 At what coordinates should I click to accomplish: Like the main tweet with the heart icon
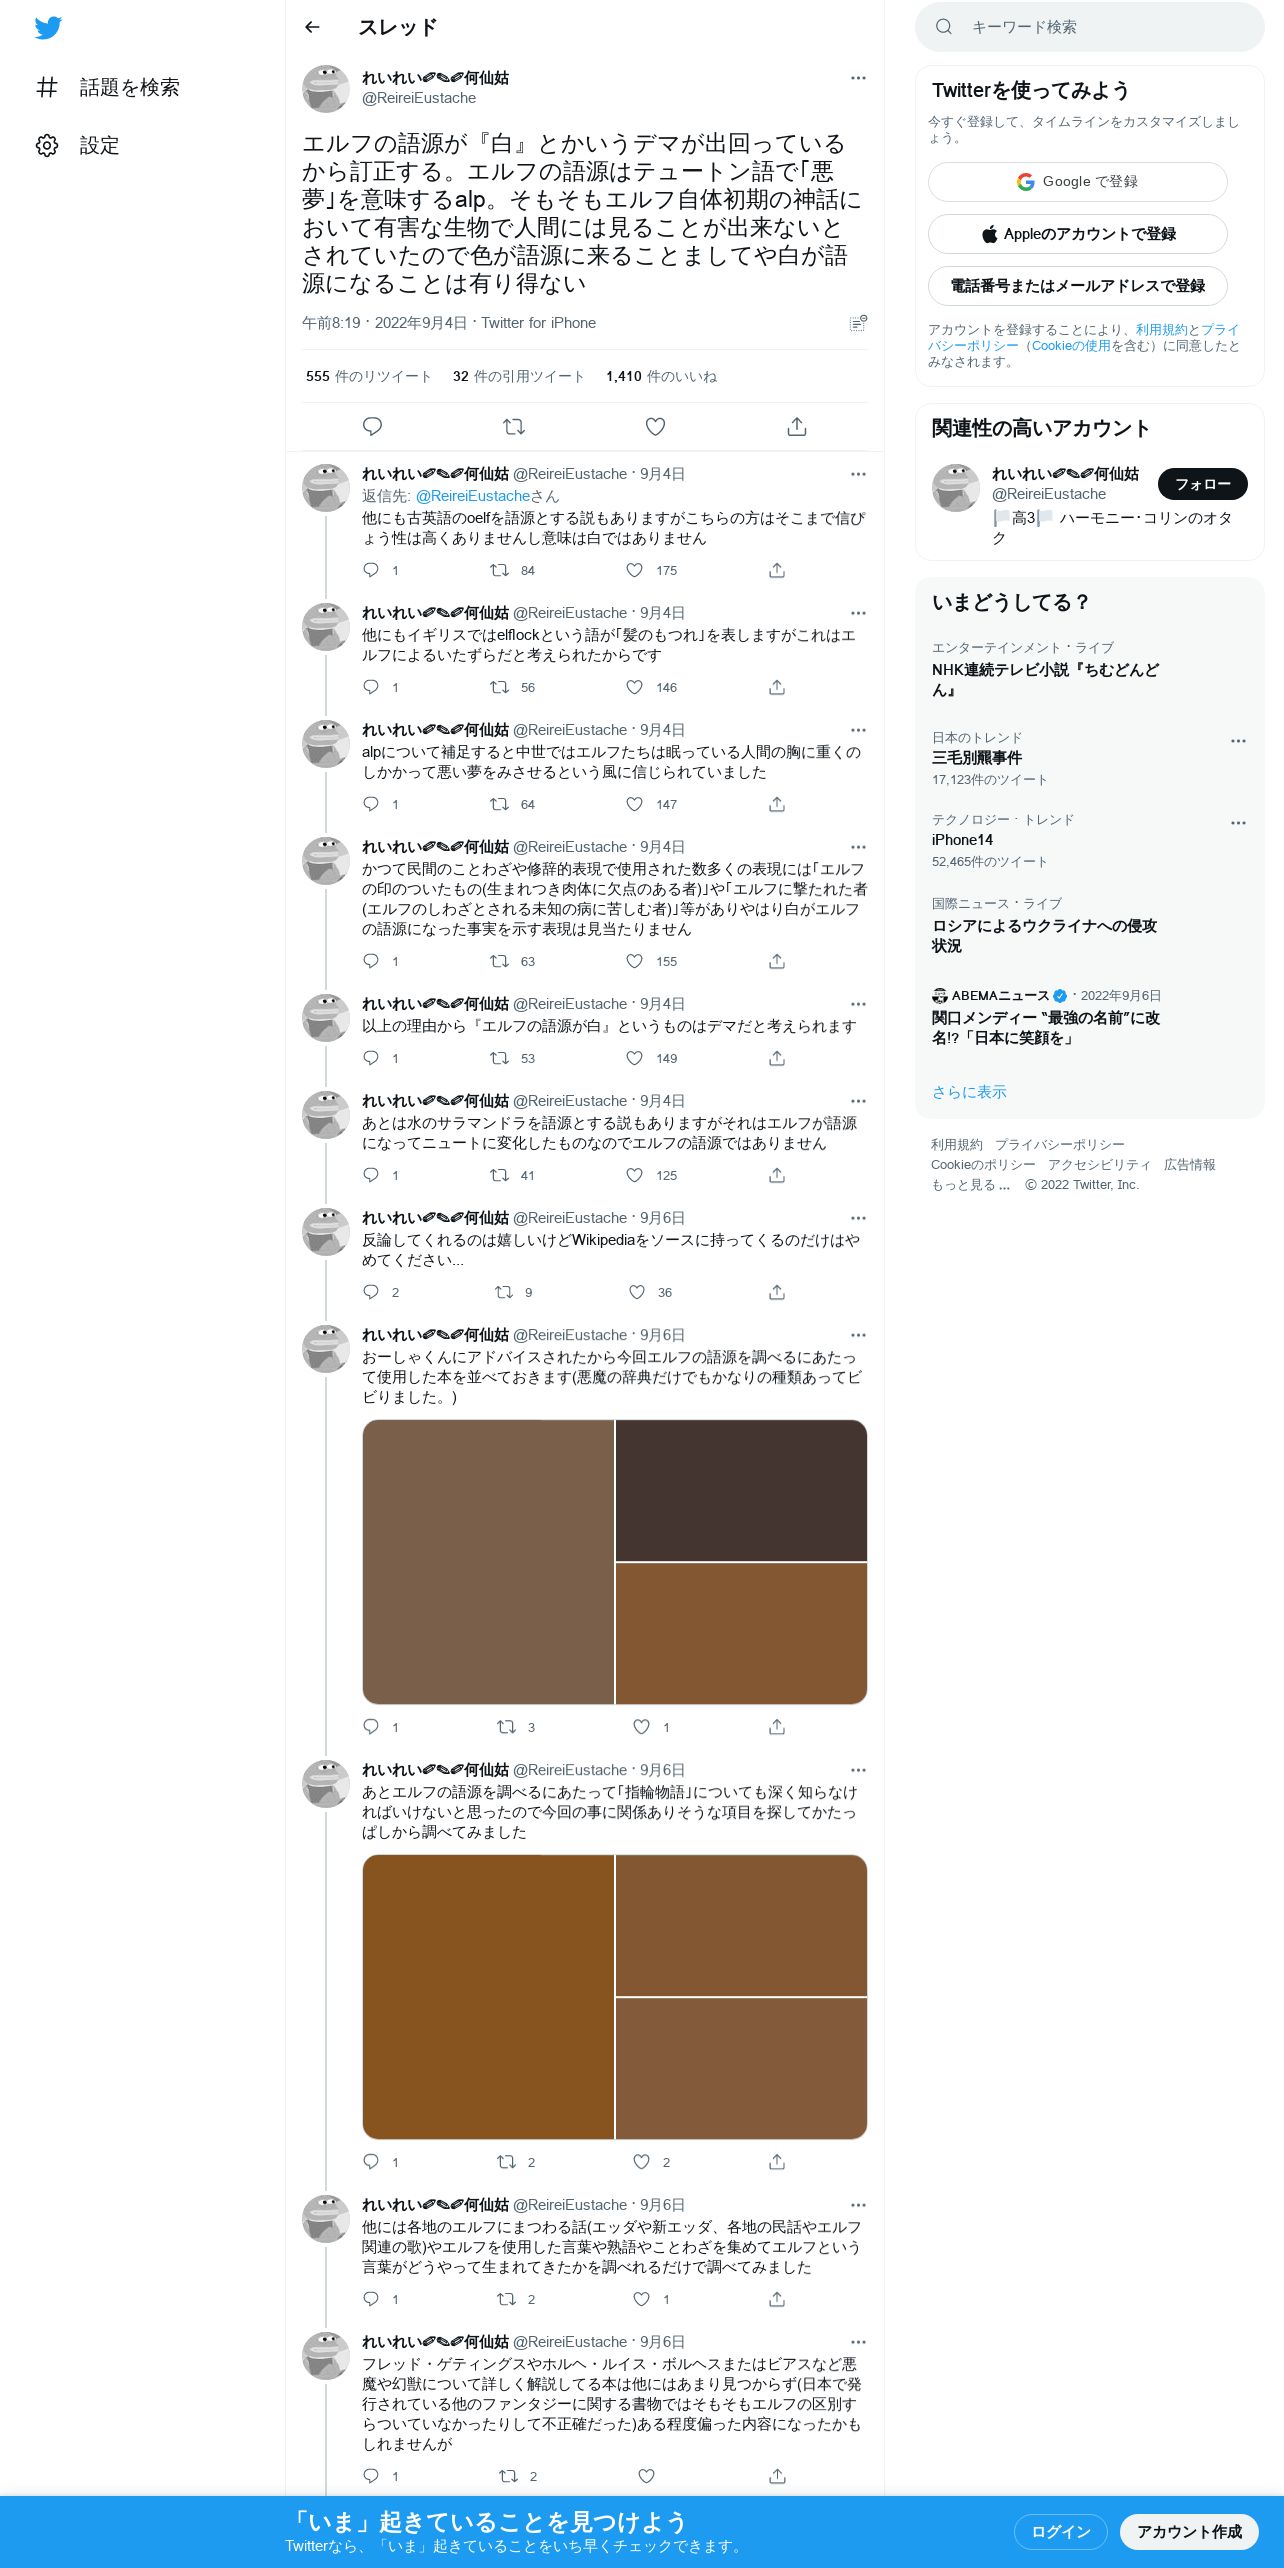click(655, 427)
